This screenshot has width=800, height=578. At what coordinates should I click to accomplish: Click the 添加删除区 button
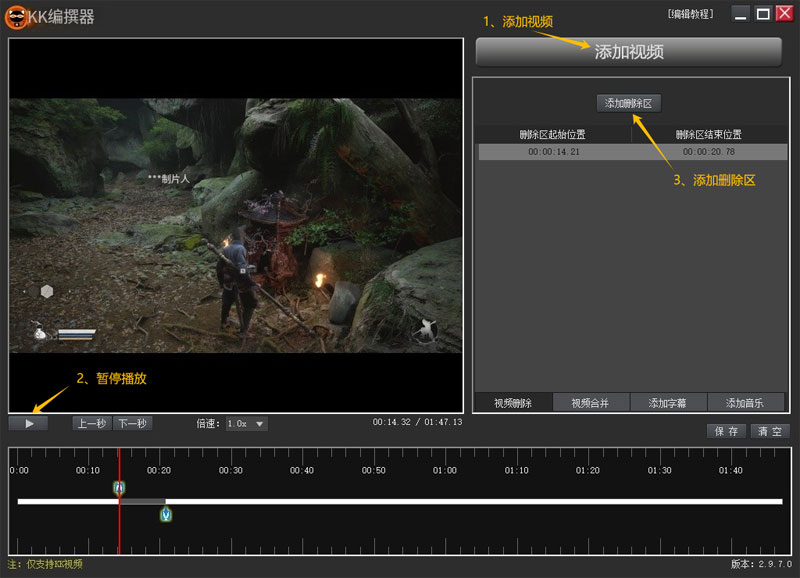pos(629,103)
